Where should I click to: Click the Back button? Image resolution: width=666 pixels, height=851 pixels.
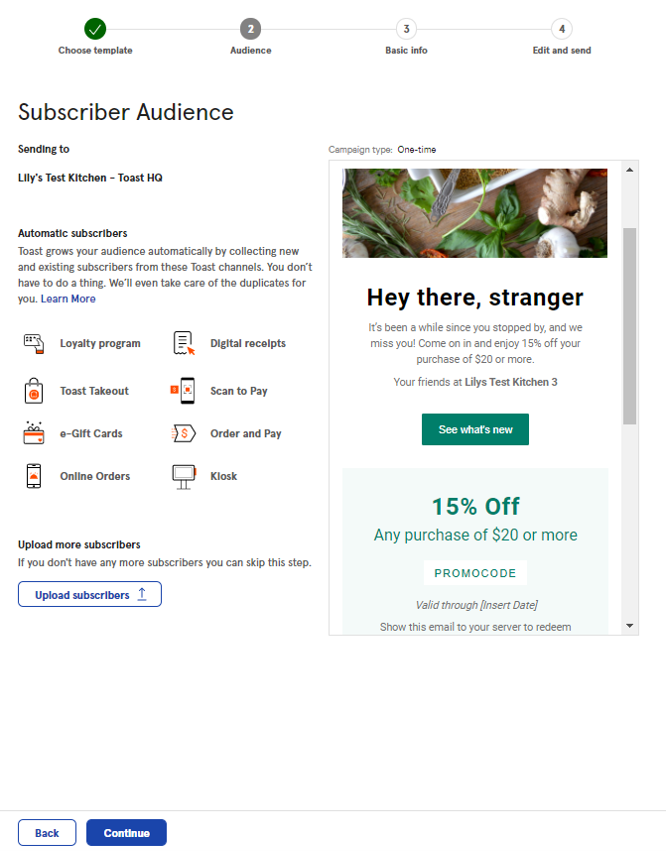pos(46,832)
